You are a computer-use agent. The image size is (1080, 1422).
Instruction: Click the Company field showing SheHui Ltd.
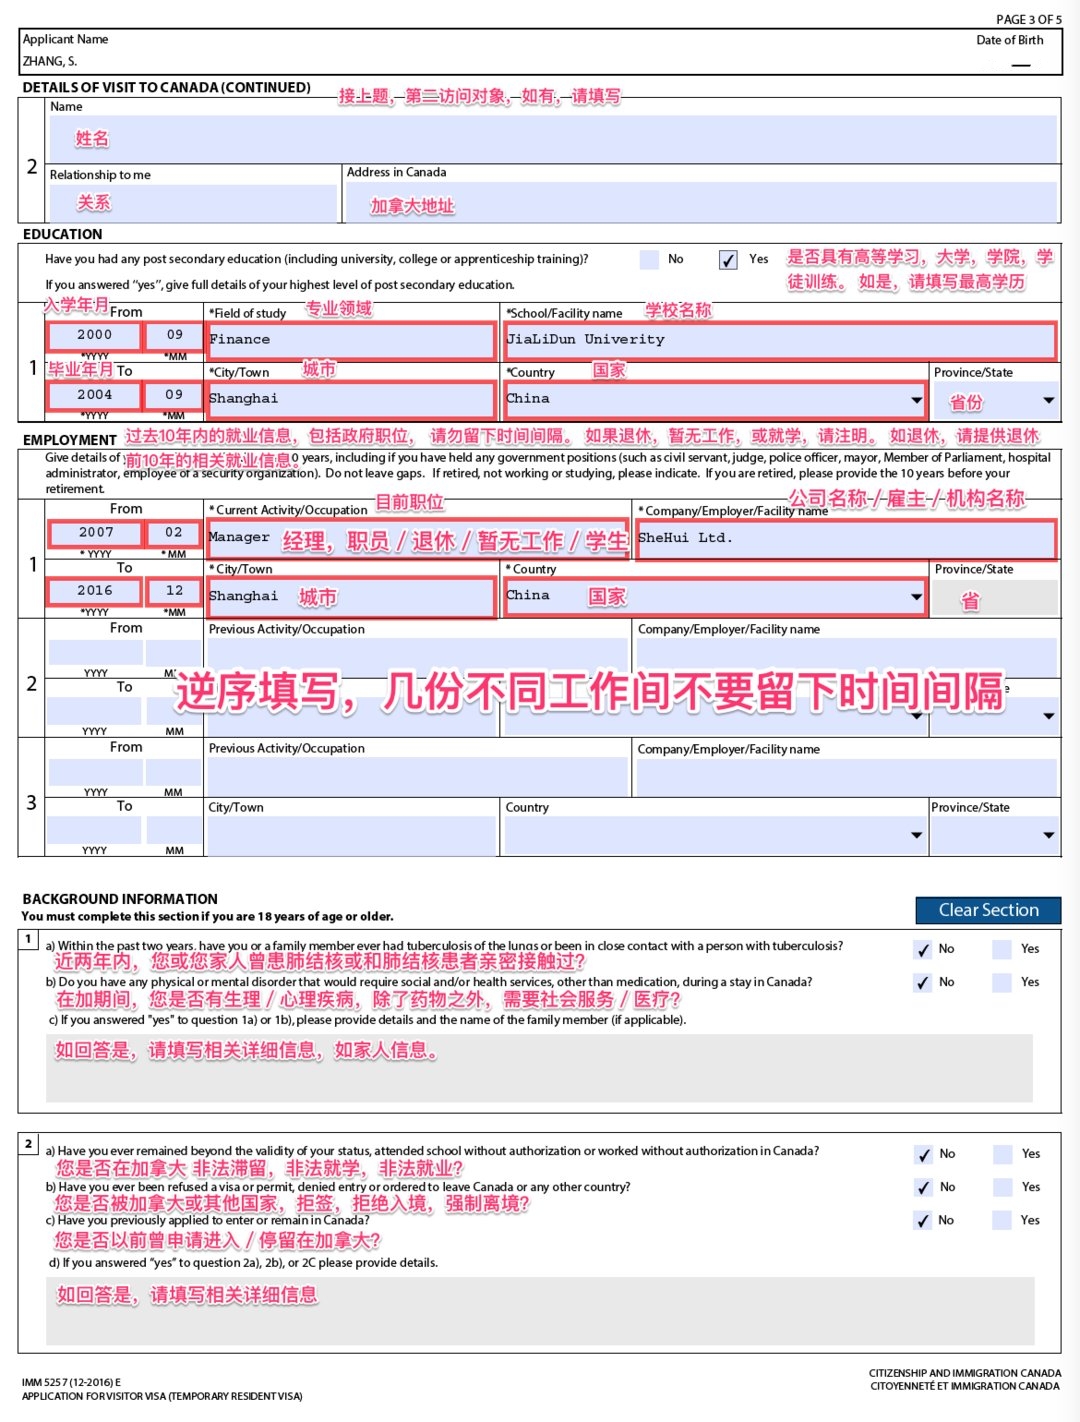(845, 540)
